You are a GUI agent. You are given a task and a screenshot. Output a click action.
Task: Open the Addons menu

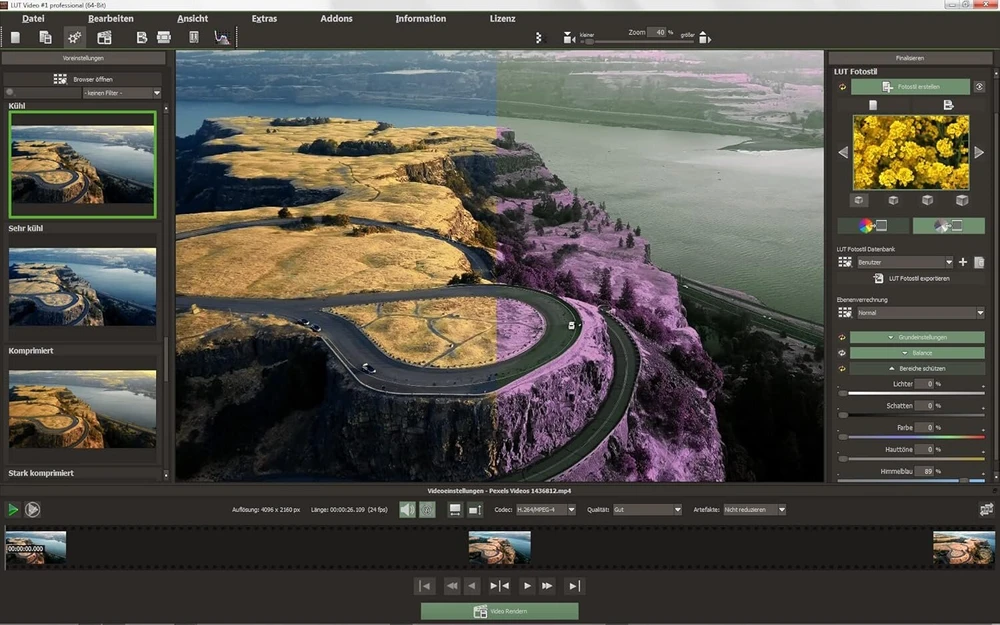point(336,18)
